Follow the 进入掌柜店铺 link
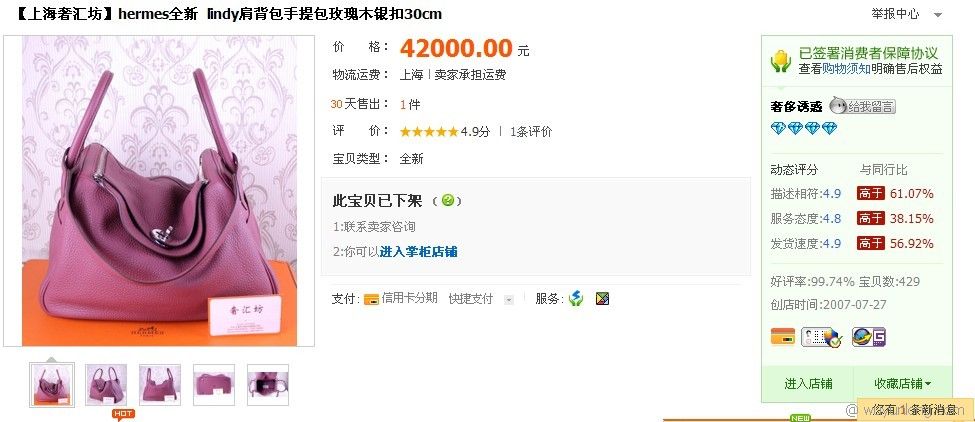 click(x=418, y=252)
